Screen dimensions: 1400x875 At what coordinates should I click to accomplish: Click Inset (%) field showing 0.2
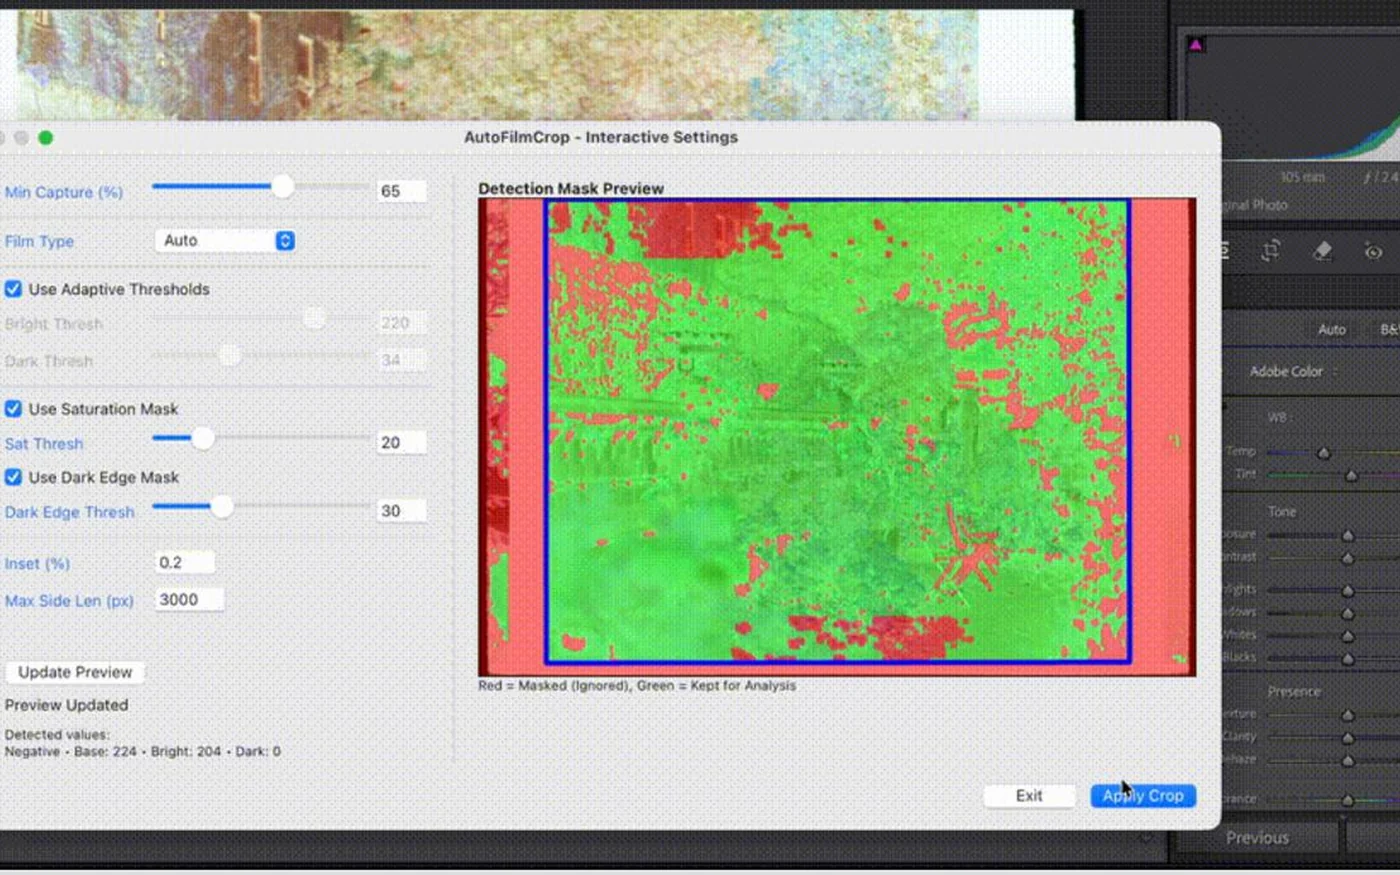[x=185, y=563]
